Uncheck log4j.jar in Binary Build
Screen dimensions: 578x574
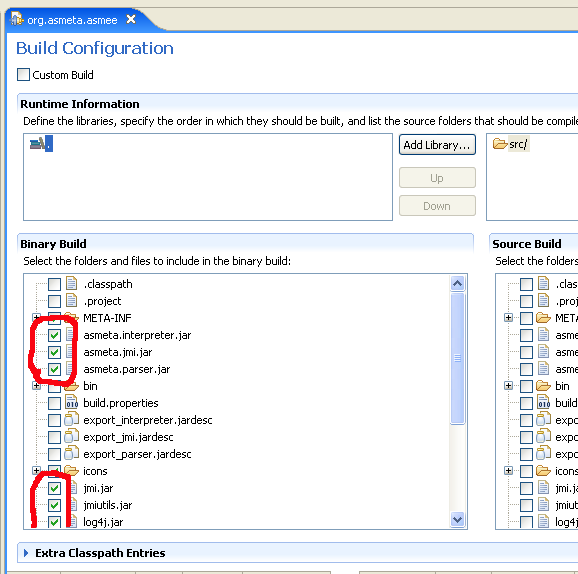(55, 522)
